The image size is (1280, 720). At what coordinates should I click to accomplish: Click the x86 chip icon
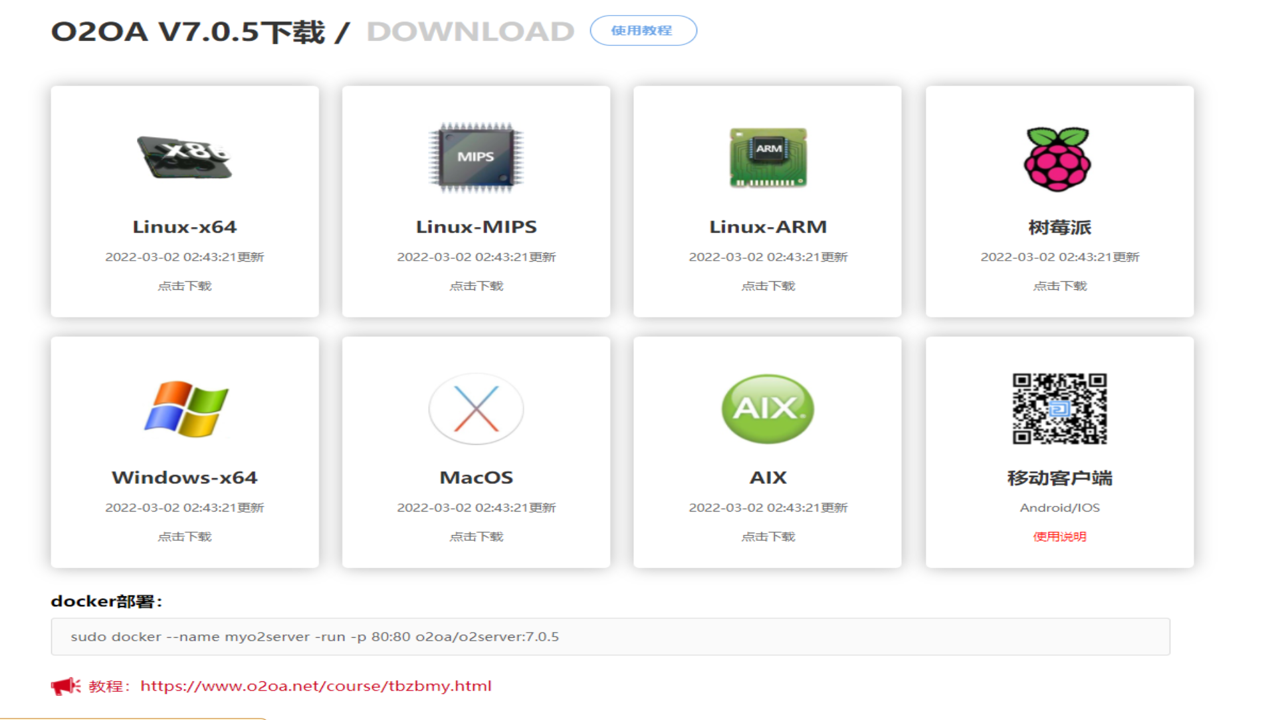[x=185, y=157]
